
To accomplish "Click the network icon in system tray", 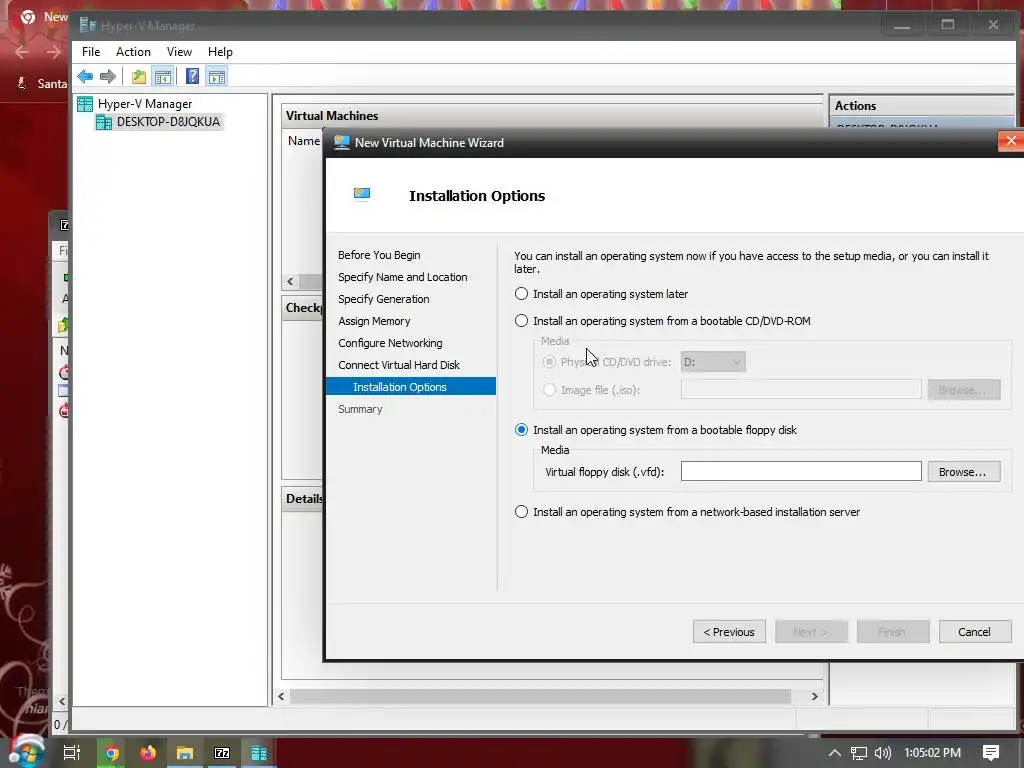I will (859, 753).
